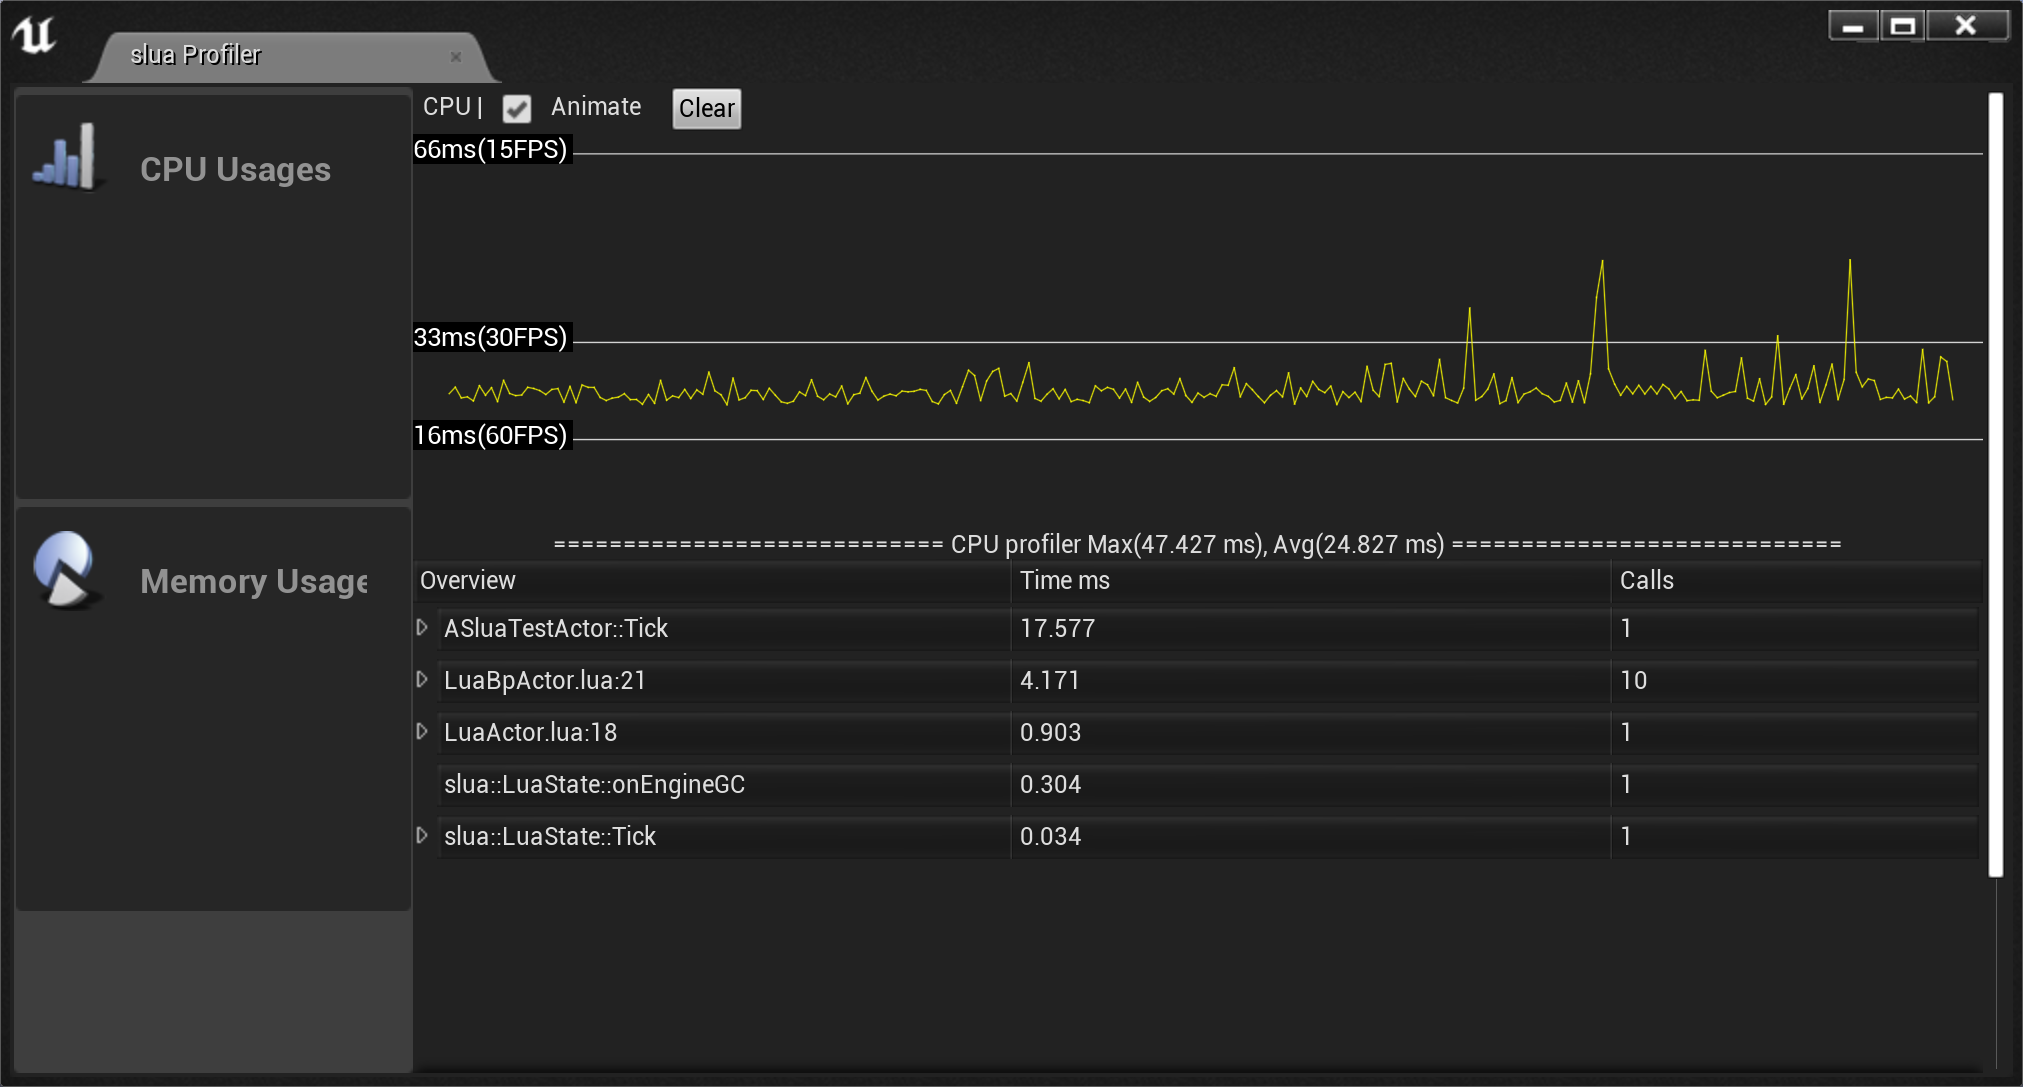Open the Memory Usage panel

[x=253, y=582]
